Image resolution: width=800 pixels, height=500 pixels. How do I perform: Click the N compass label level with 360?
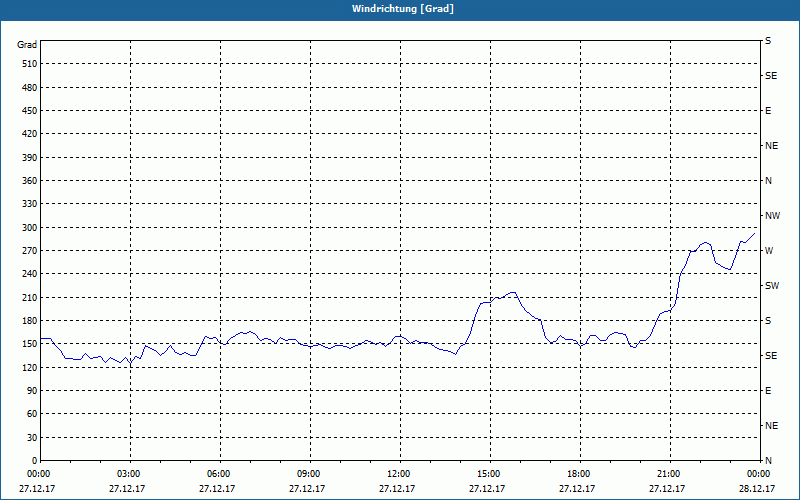pos(769,181)
